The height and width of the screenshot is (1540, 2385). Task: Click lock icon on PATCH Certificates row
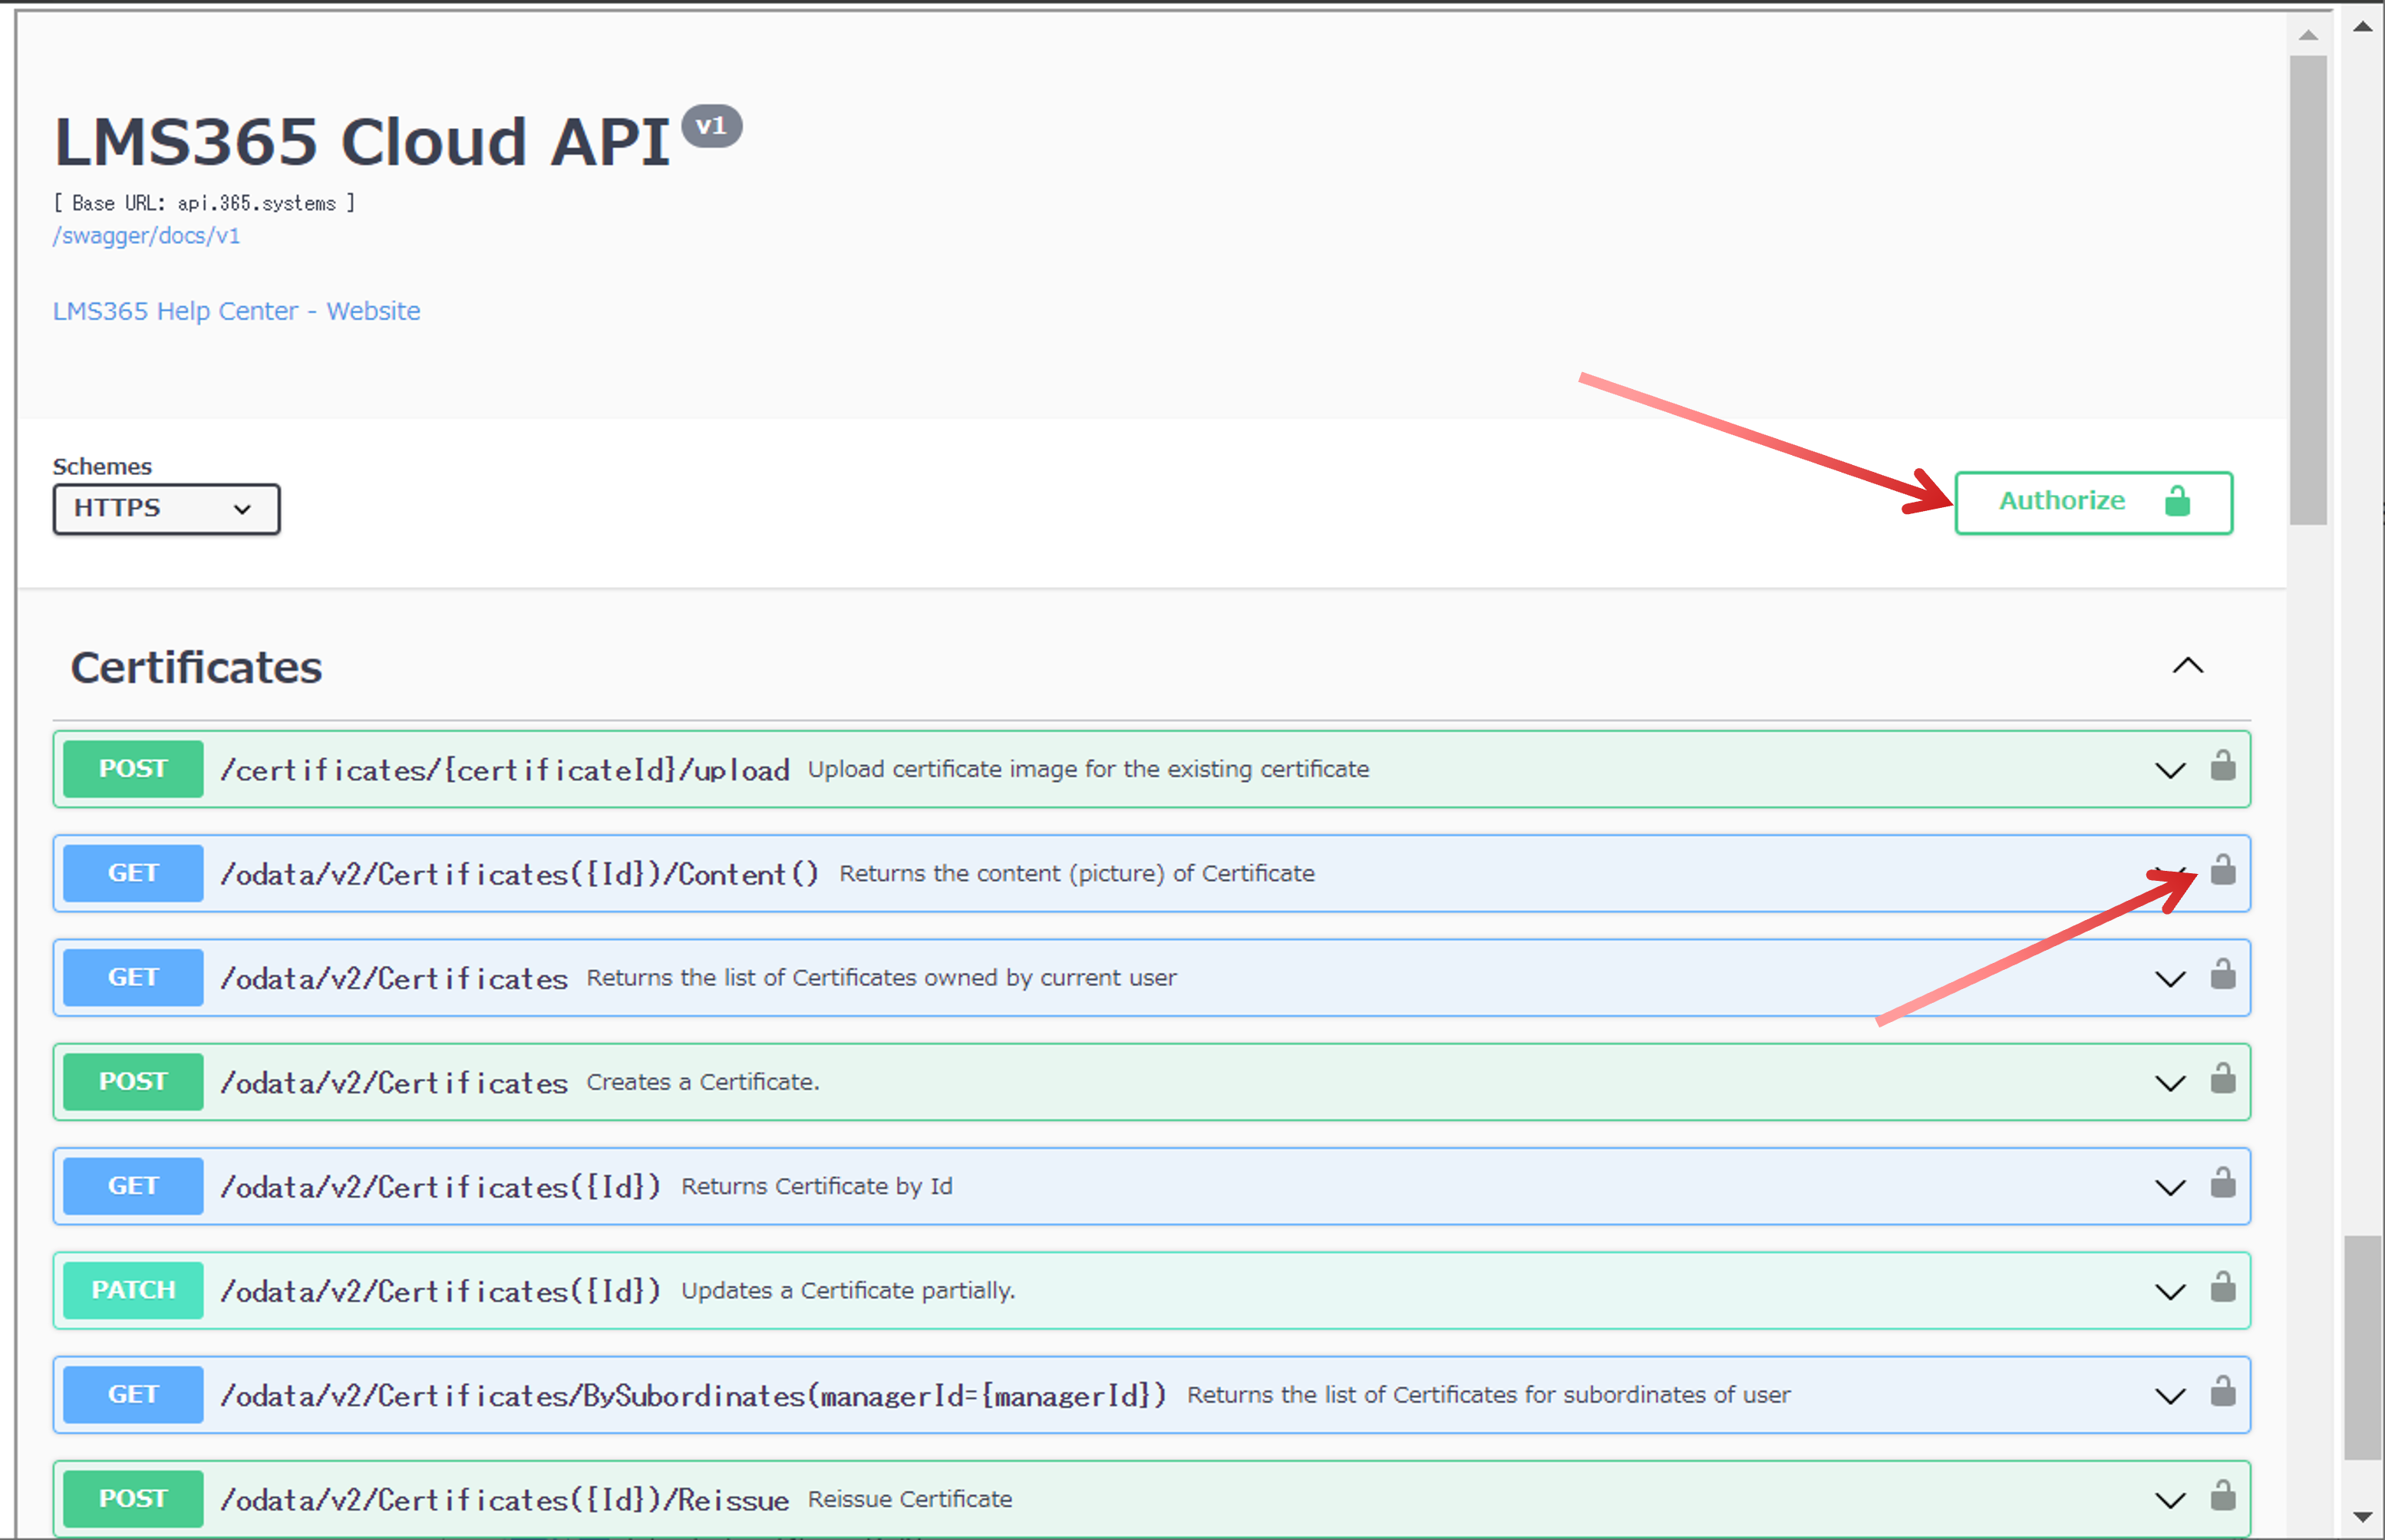click(2222, 1287)
